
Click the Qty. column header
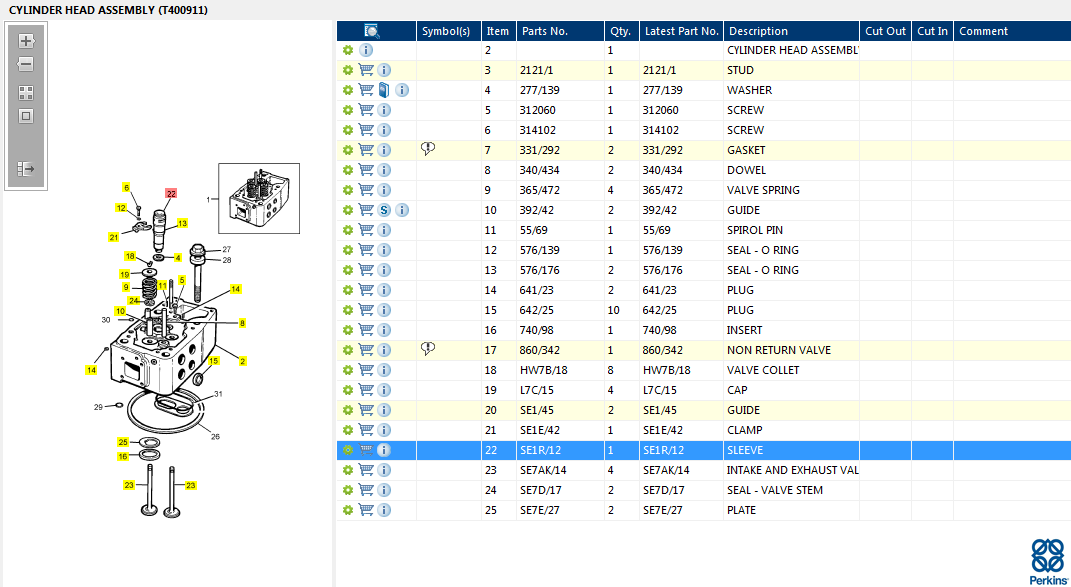620,31
